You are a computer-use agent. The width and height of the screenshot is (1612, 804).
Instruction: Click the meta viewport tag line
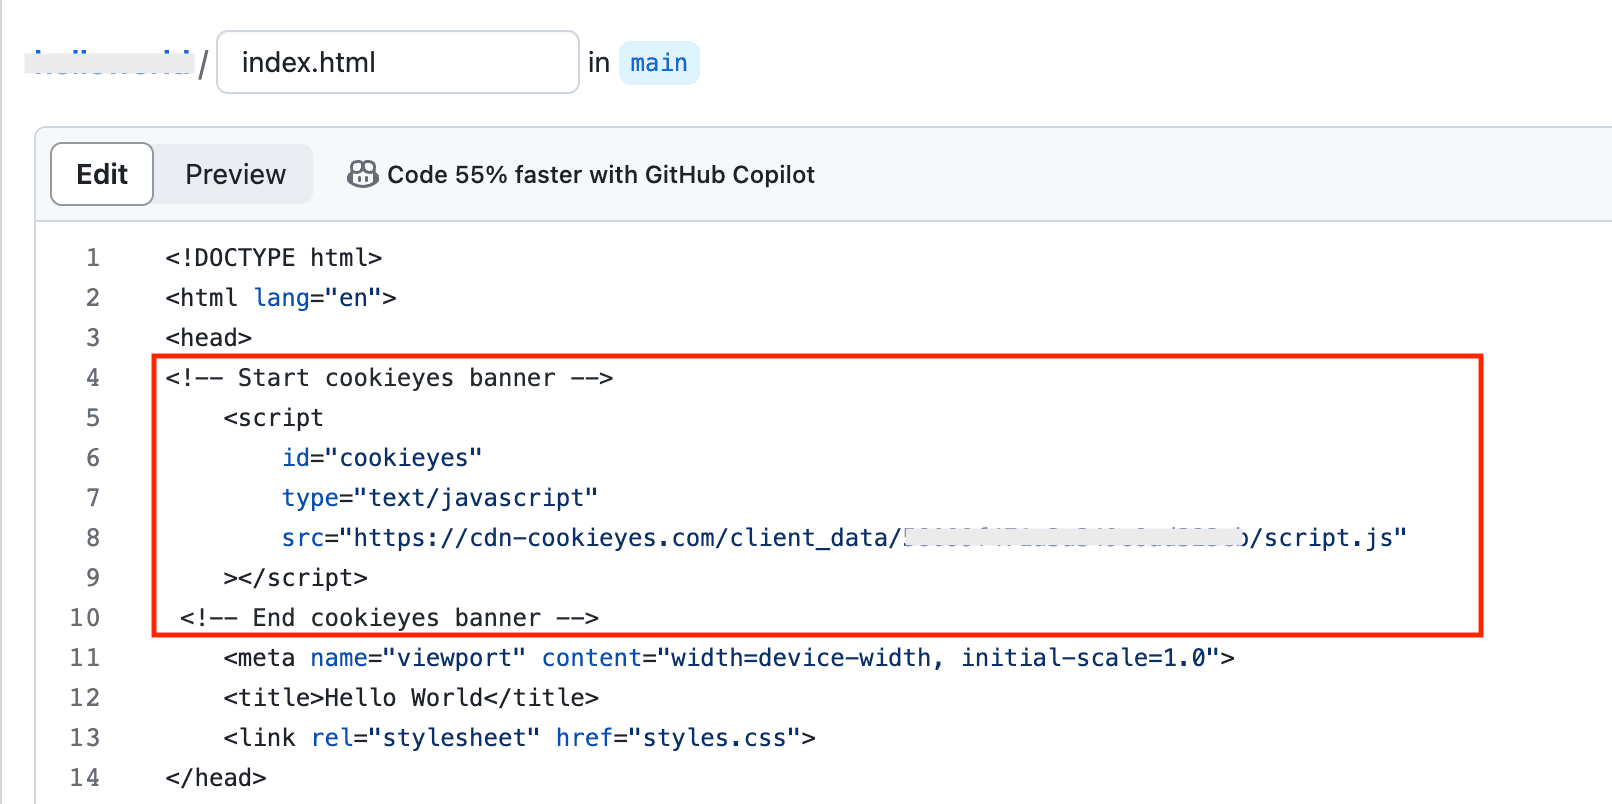tap(729, 658)
